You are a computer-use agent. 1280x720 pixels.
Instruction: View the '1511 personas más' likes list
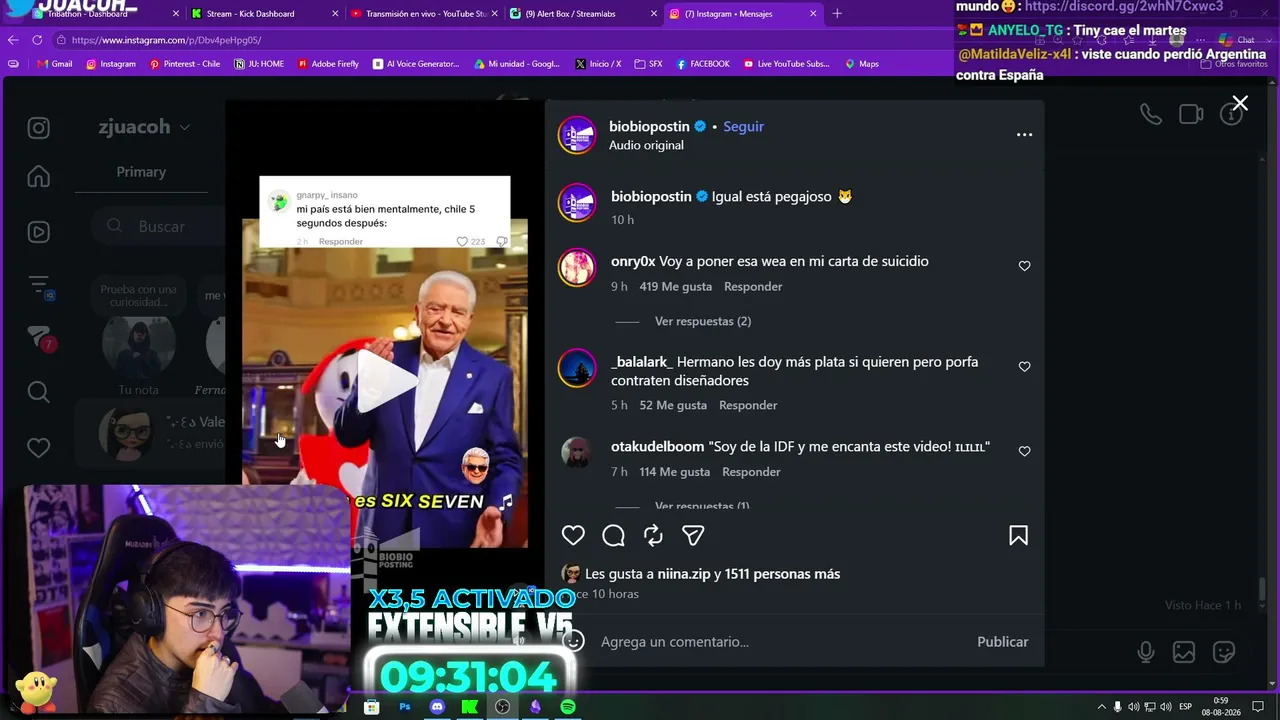point(783,574)
